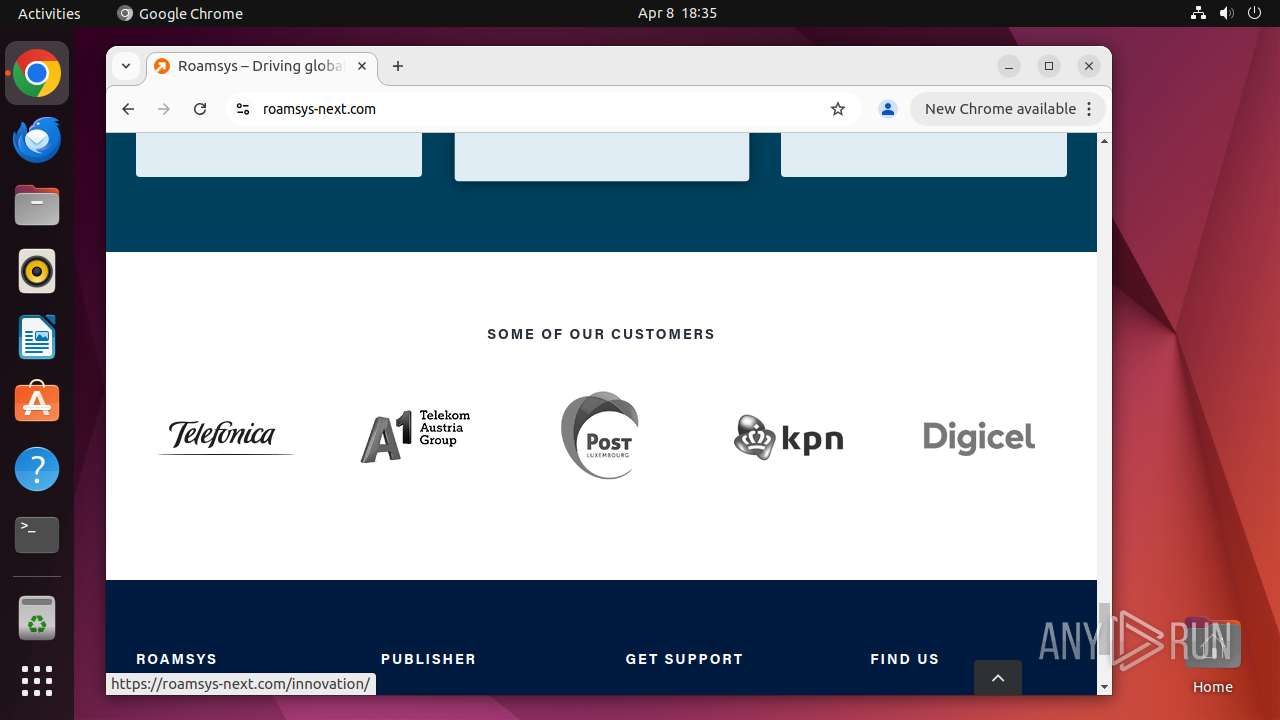1280x720 pixels.
Task: Open the power menu in the top bar
Action: click(1255, 13)
